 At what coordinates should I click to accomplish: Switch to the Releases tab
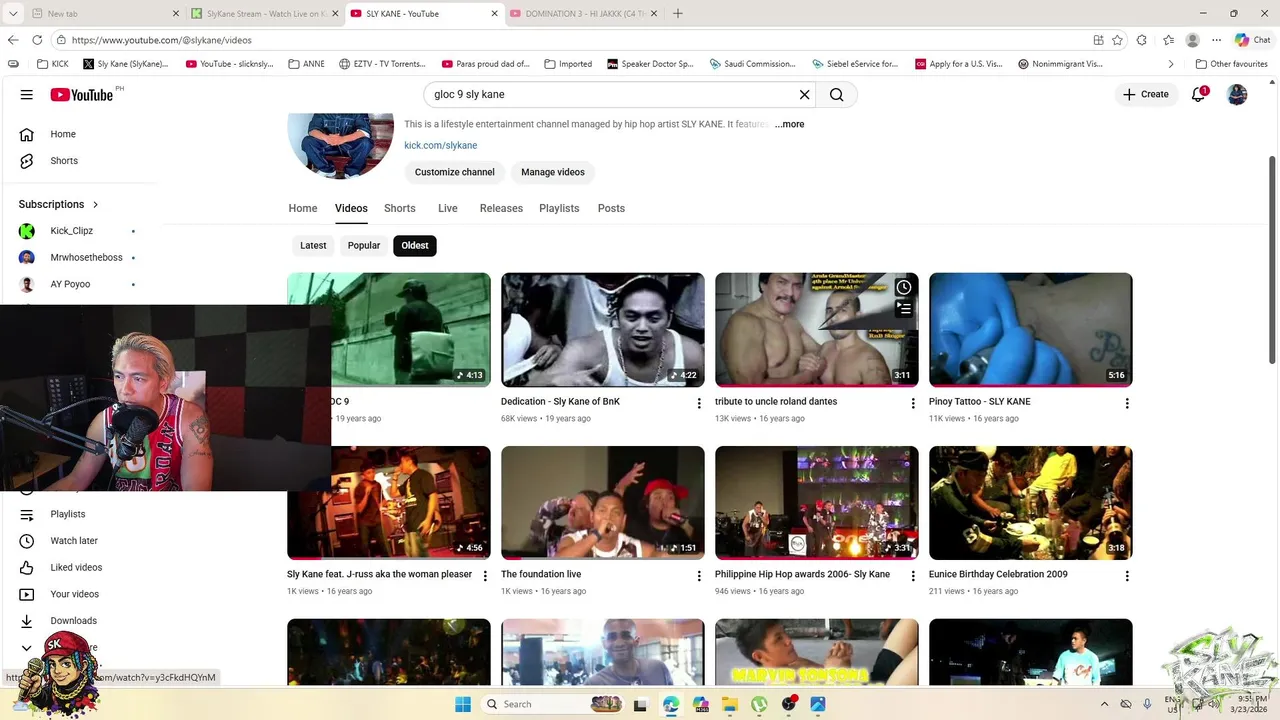[x=501, y=208]
